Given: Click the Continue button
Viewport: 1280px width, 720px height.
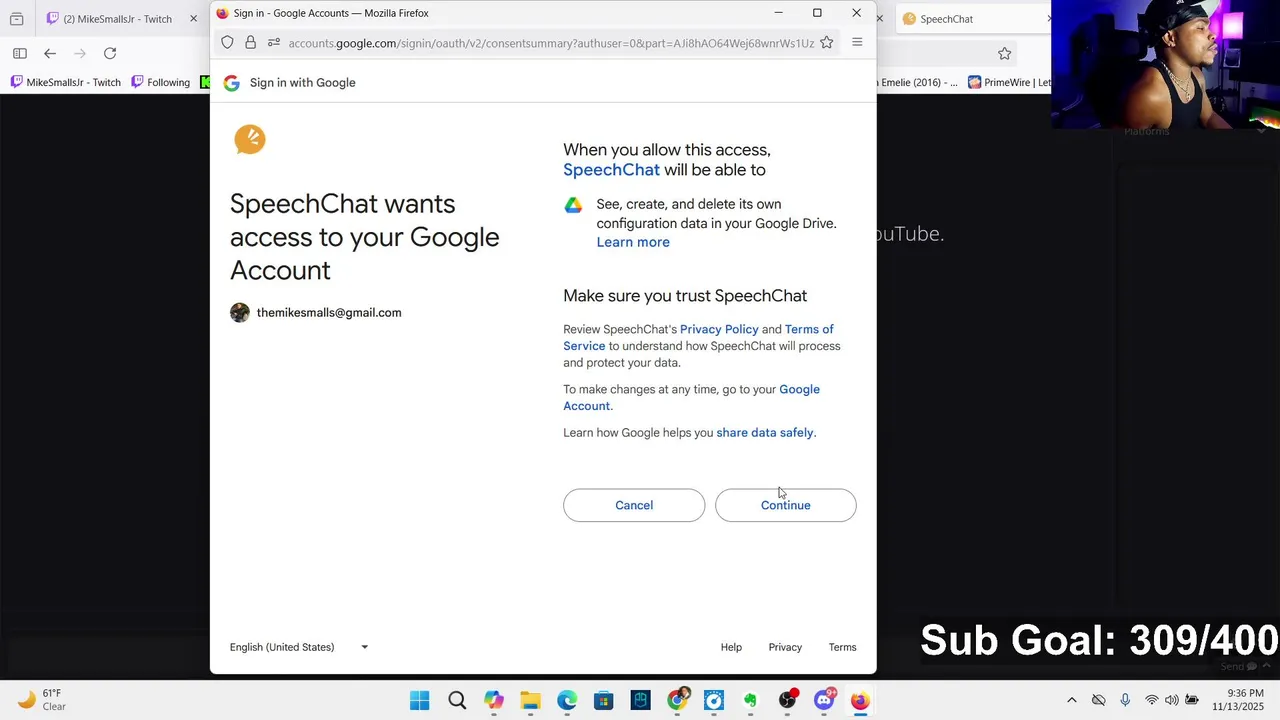Looking at the screenshot, I should tap(785, 505).
